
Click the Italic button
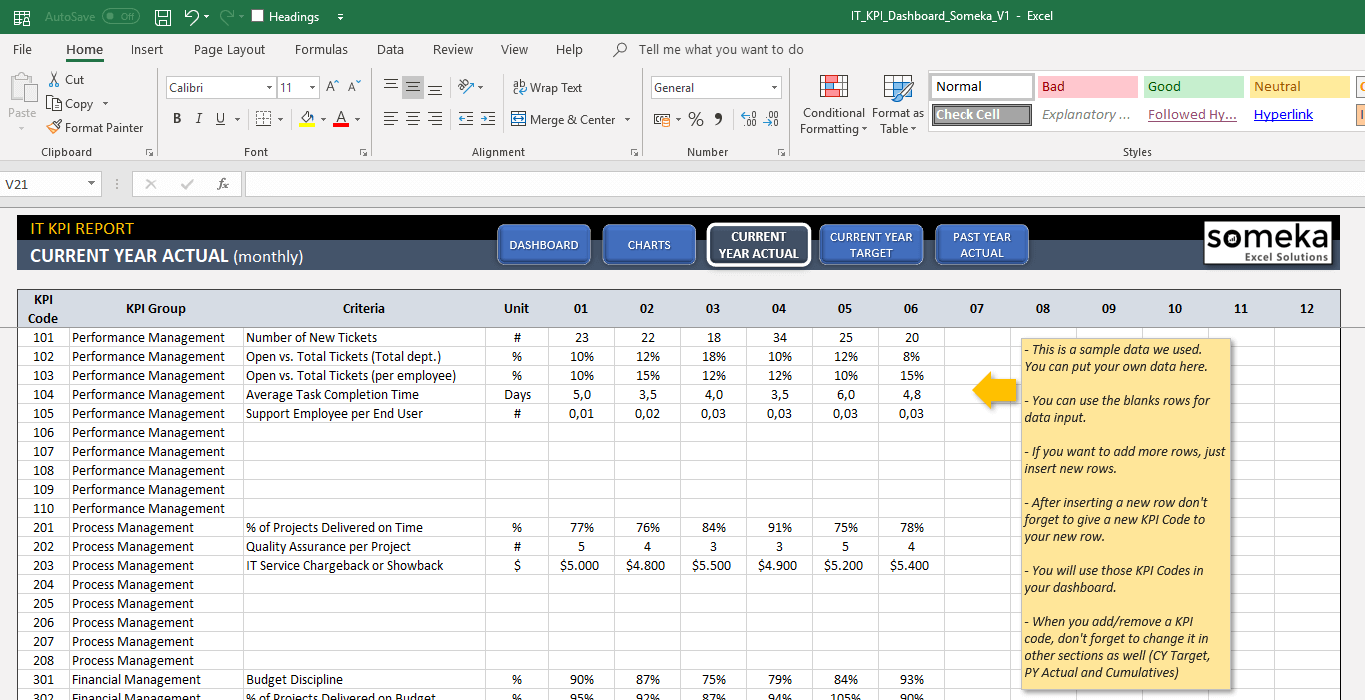click(199, 119)
